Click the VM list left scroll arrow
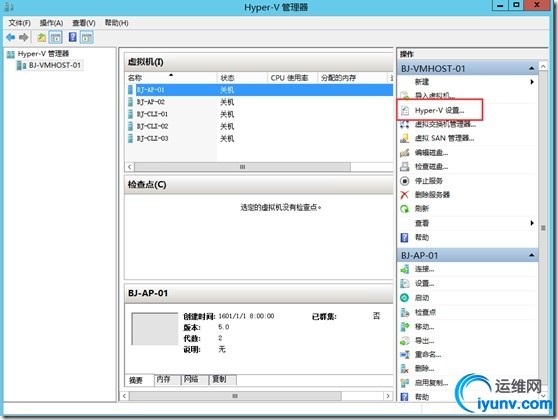558x420 pixels. click(130, 167)
